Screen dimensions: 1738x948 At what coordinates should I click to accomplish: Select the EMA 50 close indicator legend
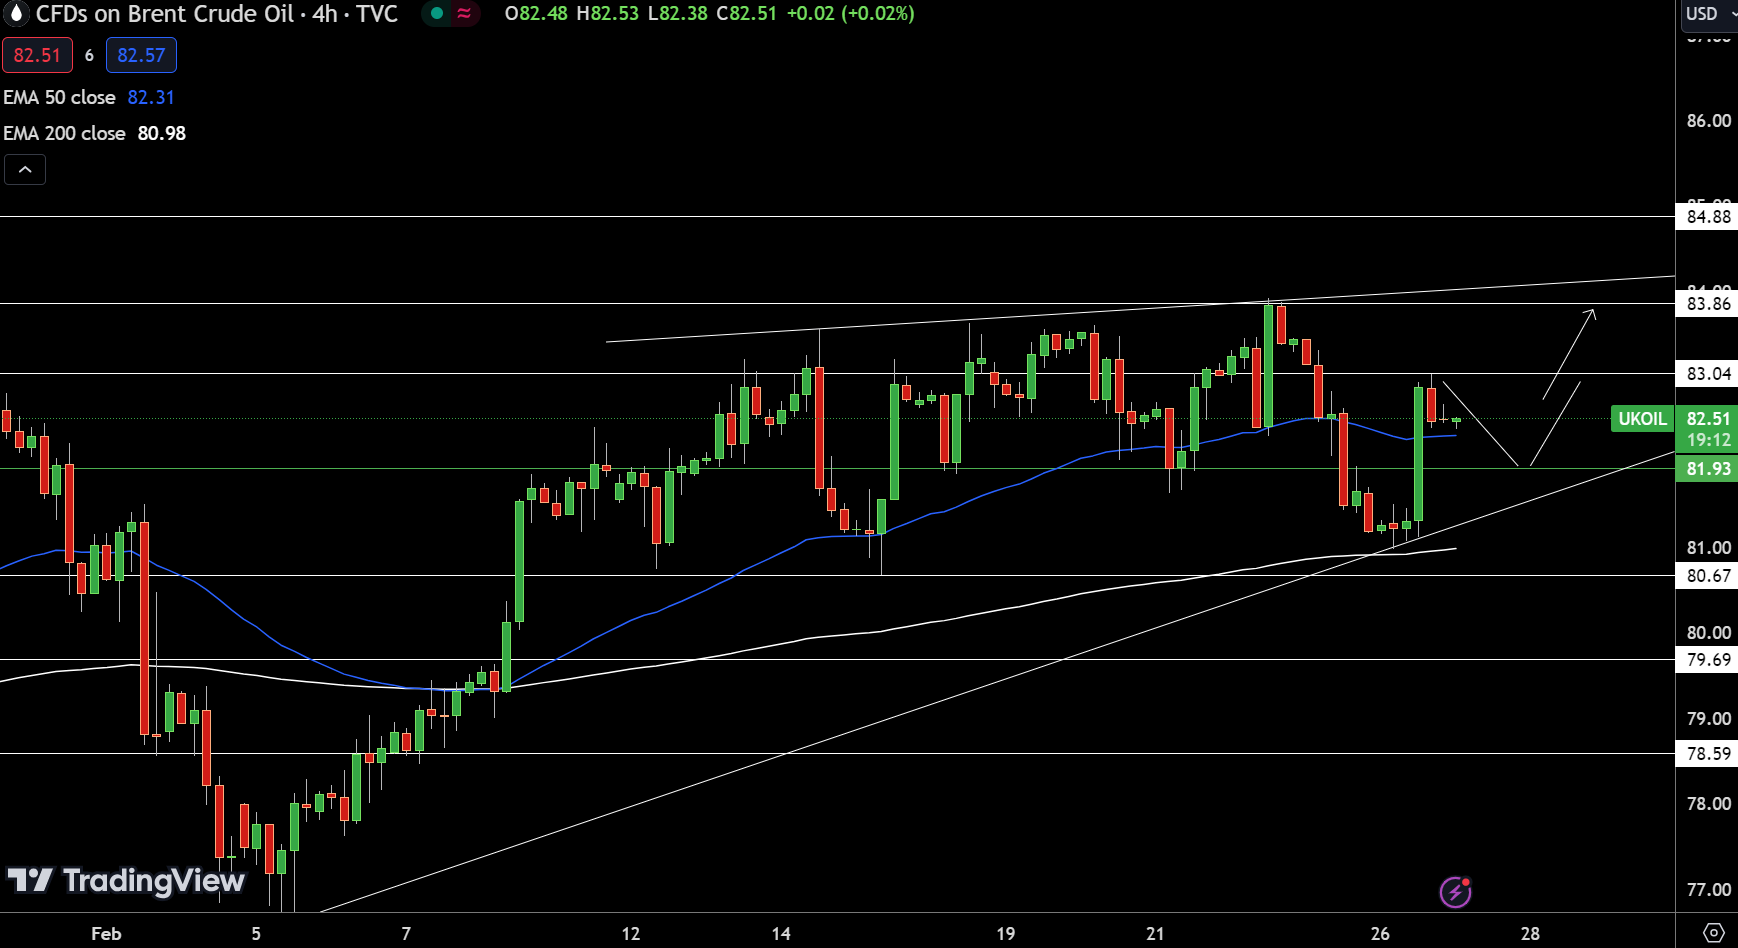click(60, 97)
